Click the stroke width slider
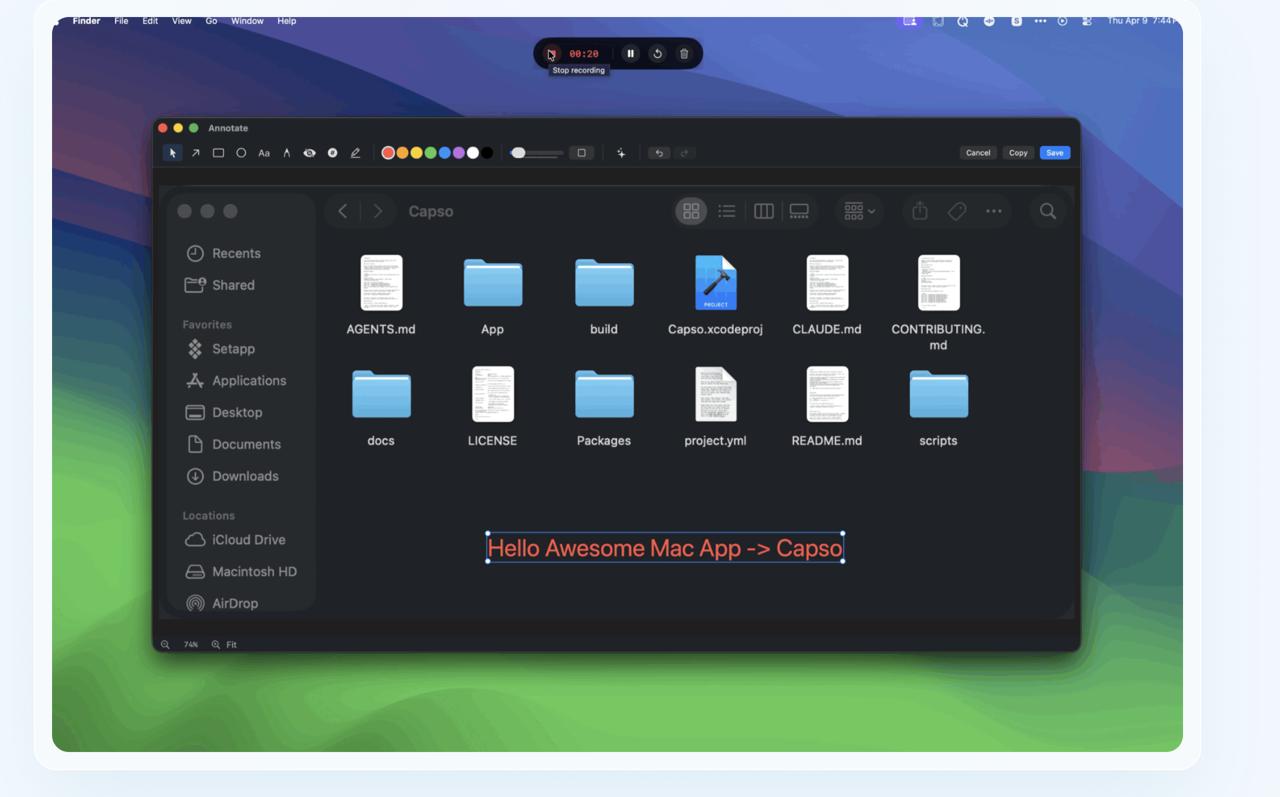 point(536,153)
